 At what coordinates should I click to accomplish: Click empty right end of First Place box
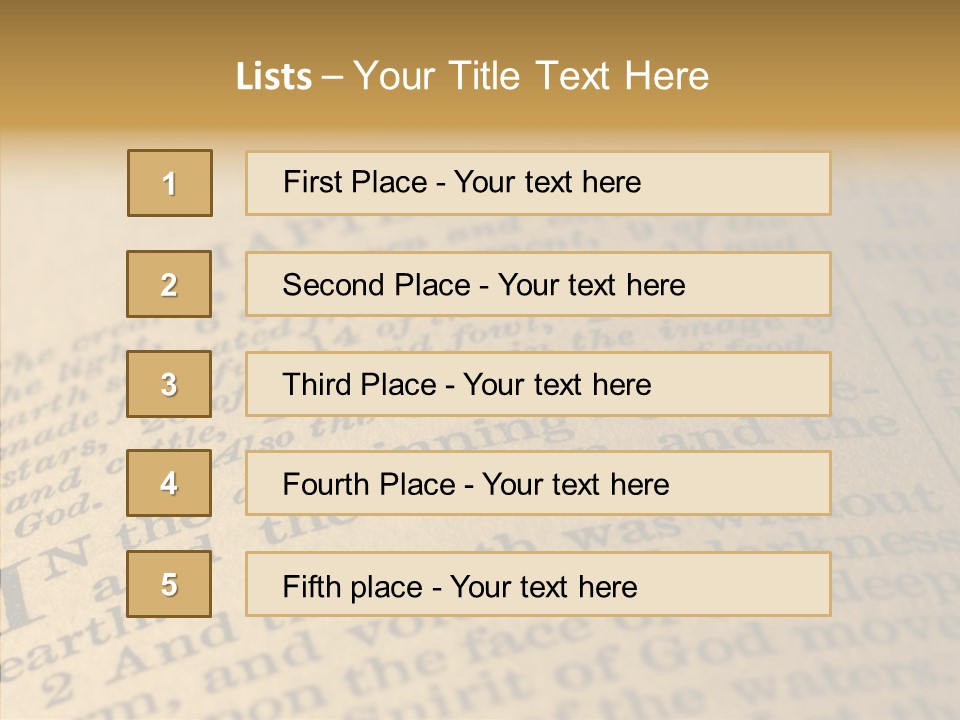coord(750,183)
